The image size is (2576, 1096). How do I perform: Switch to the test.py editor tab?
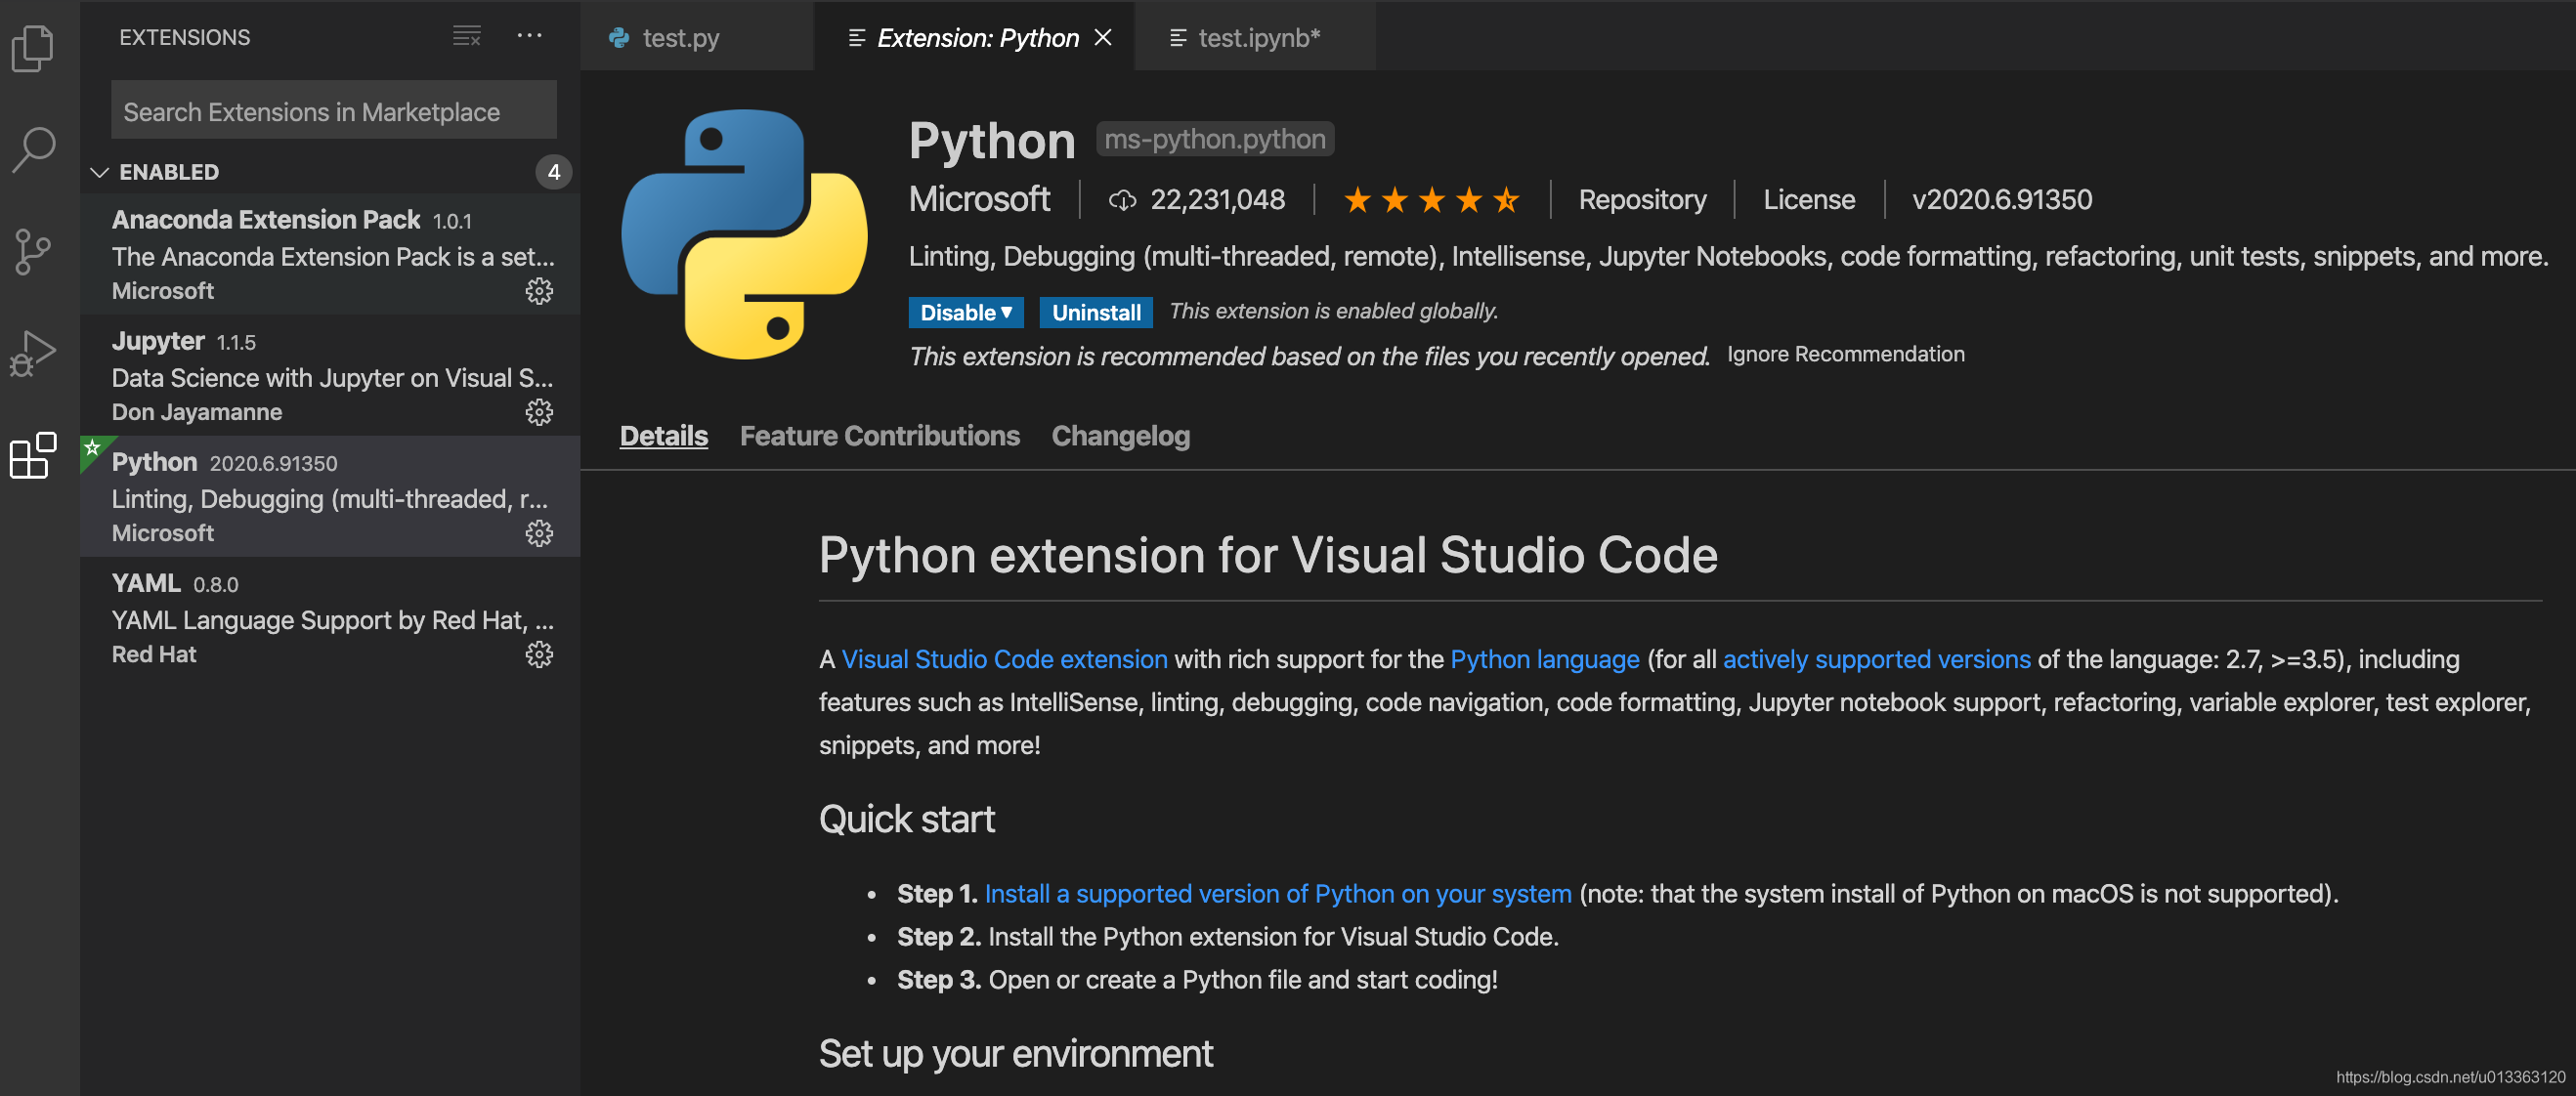(x=680, y=38)
